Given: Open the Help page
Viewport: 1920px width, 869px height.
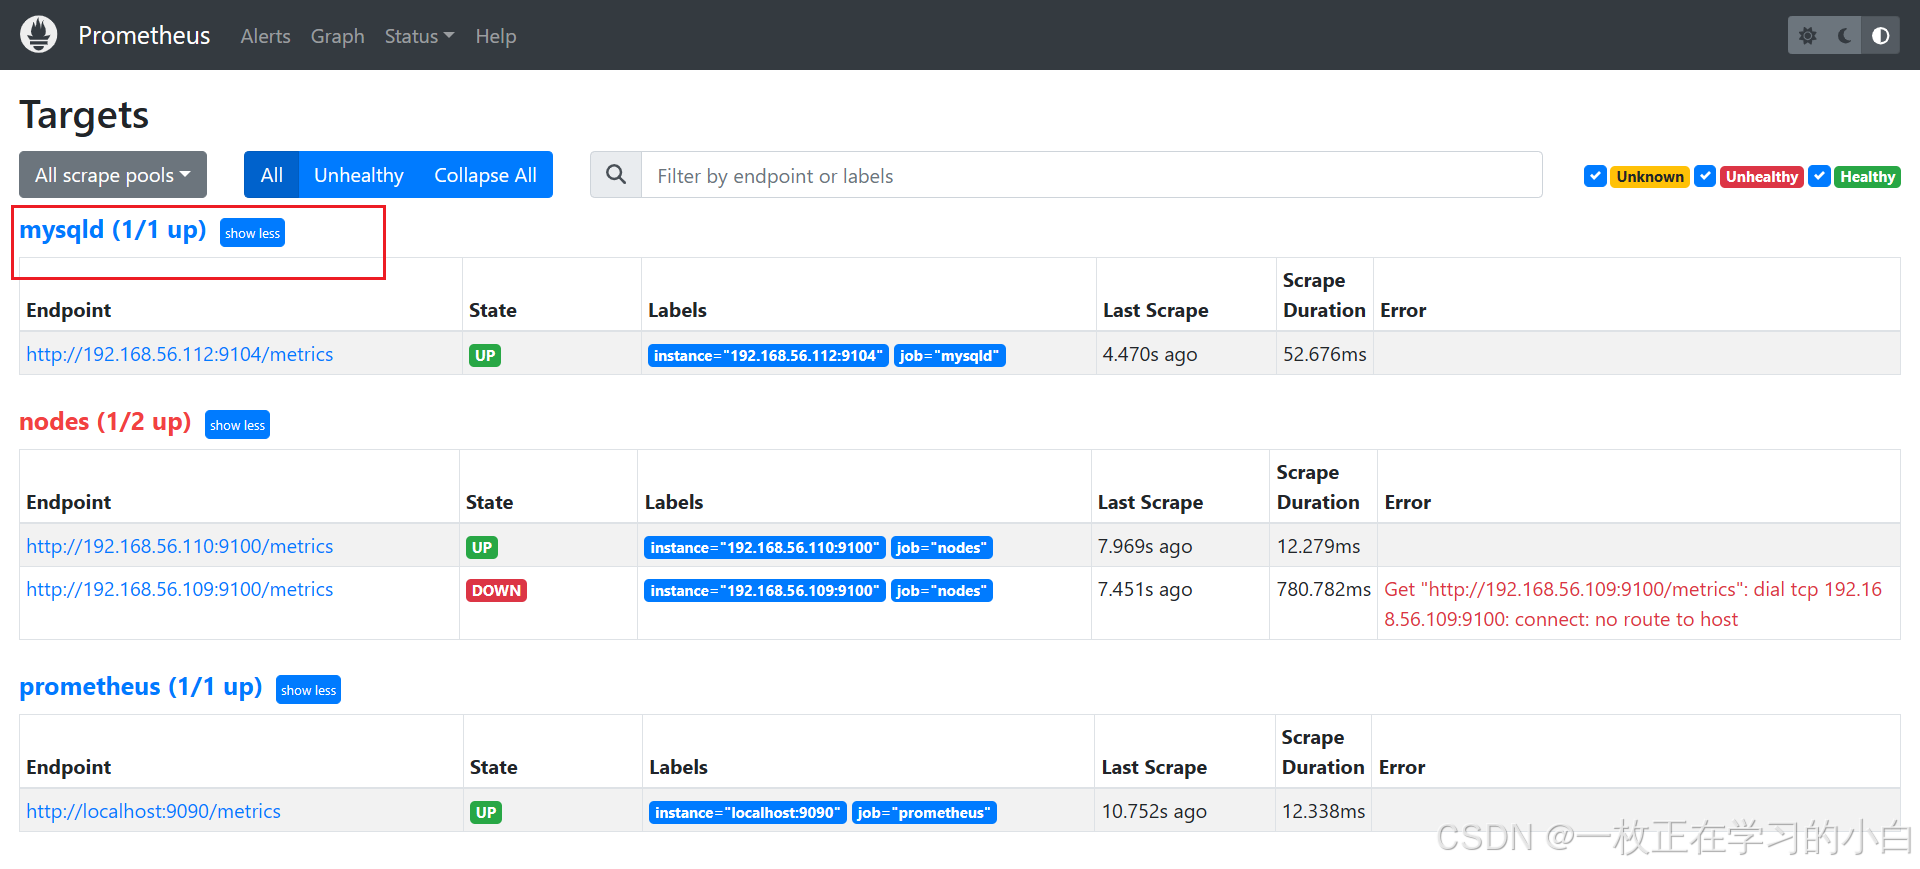Looking at the screenshot, I should 495,36.
